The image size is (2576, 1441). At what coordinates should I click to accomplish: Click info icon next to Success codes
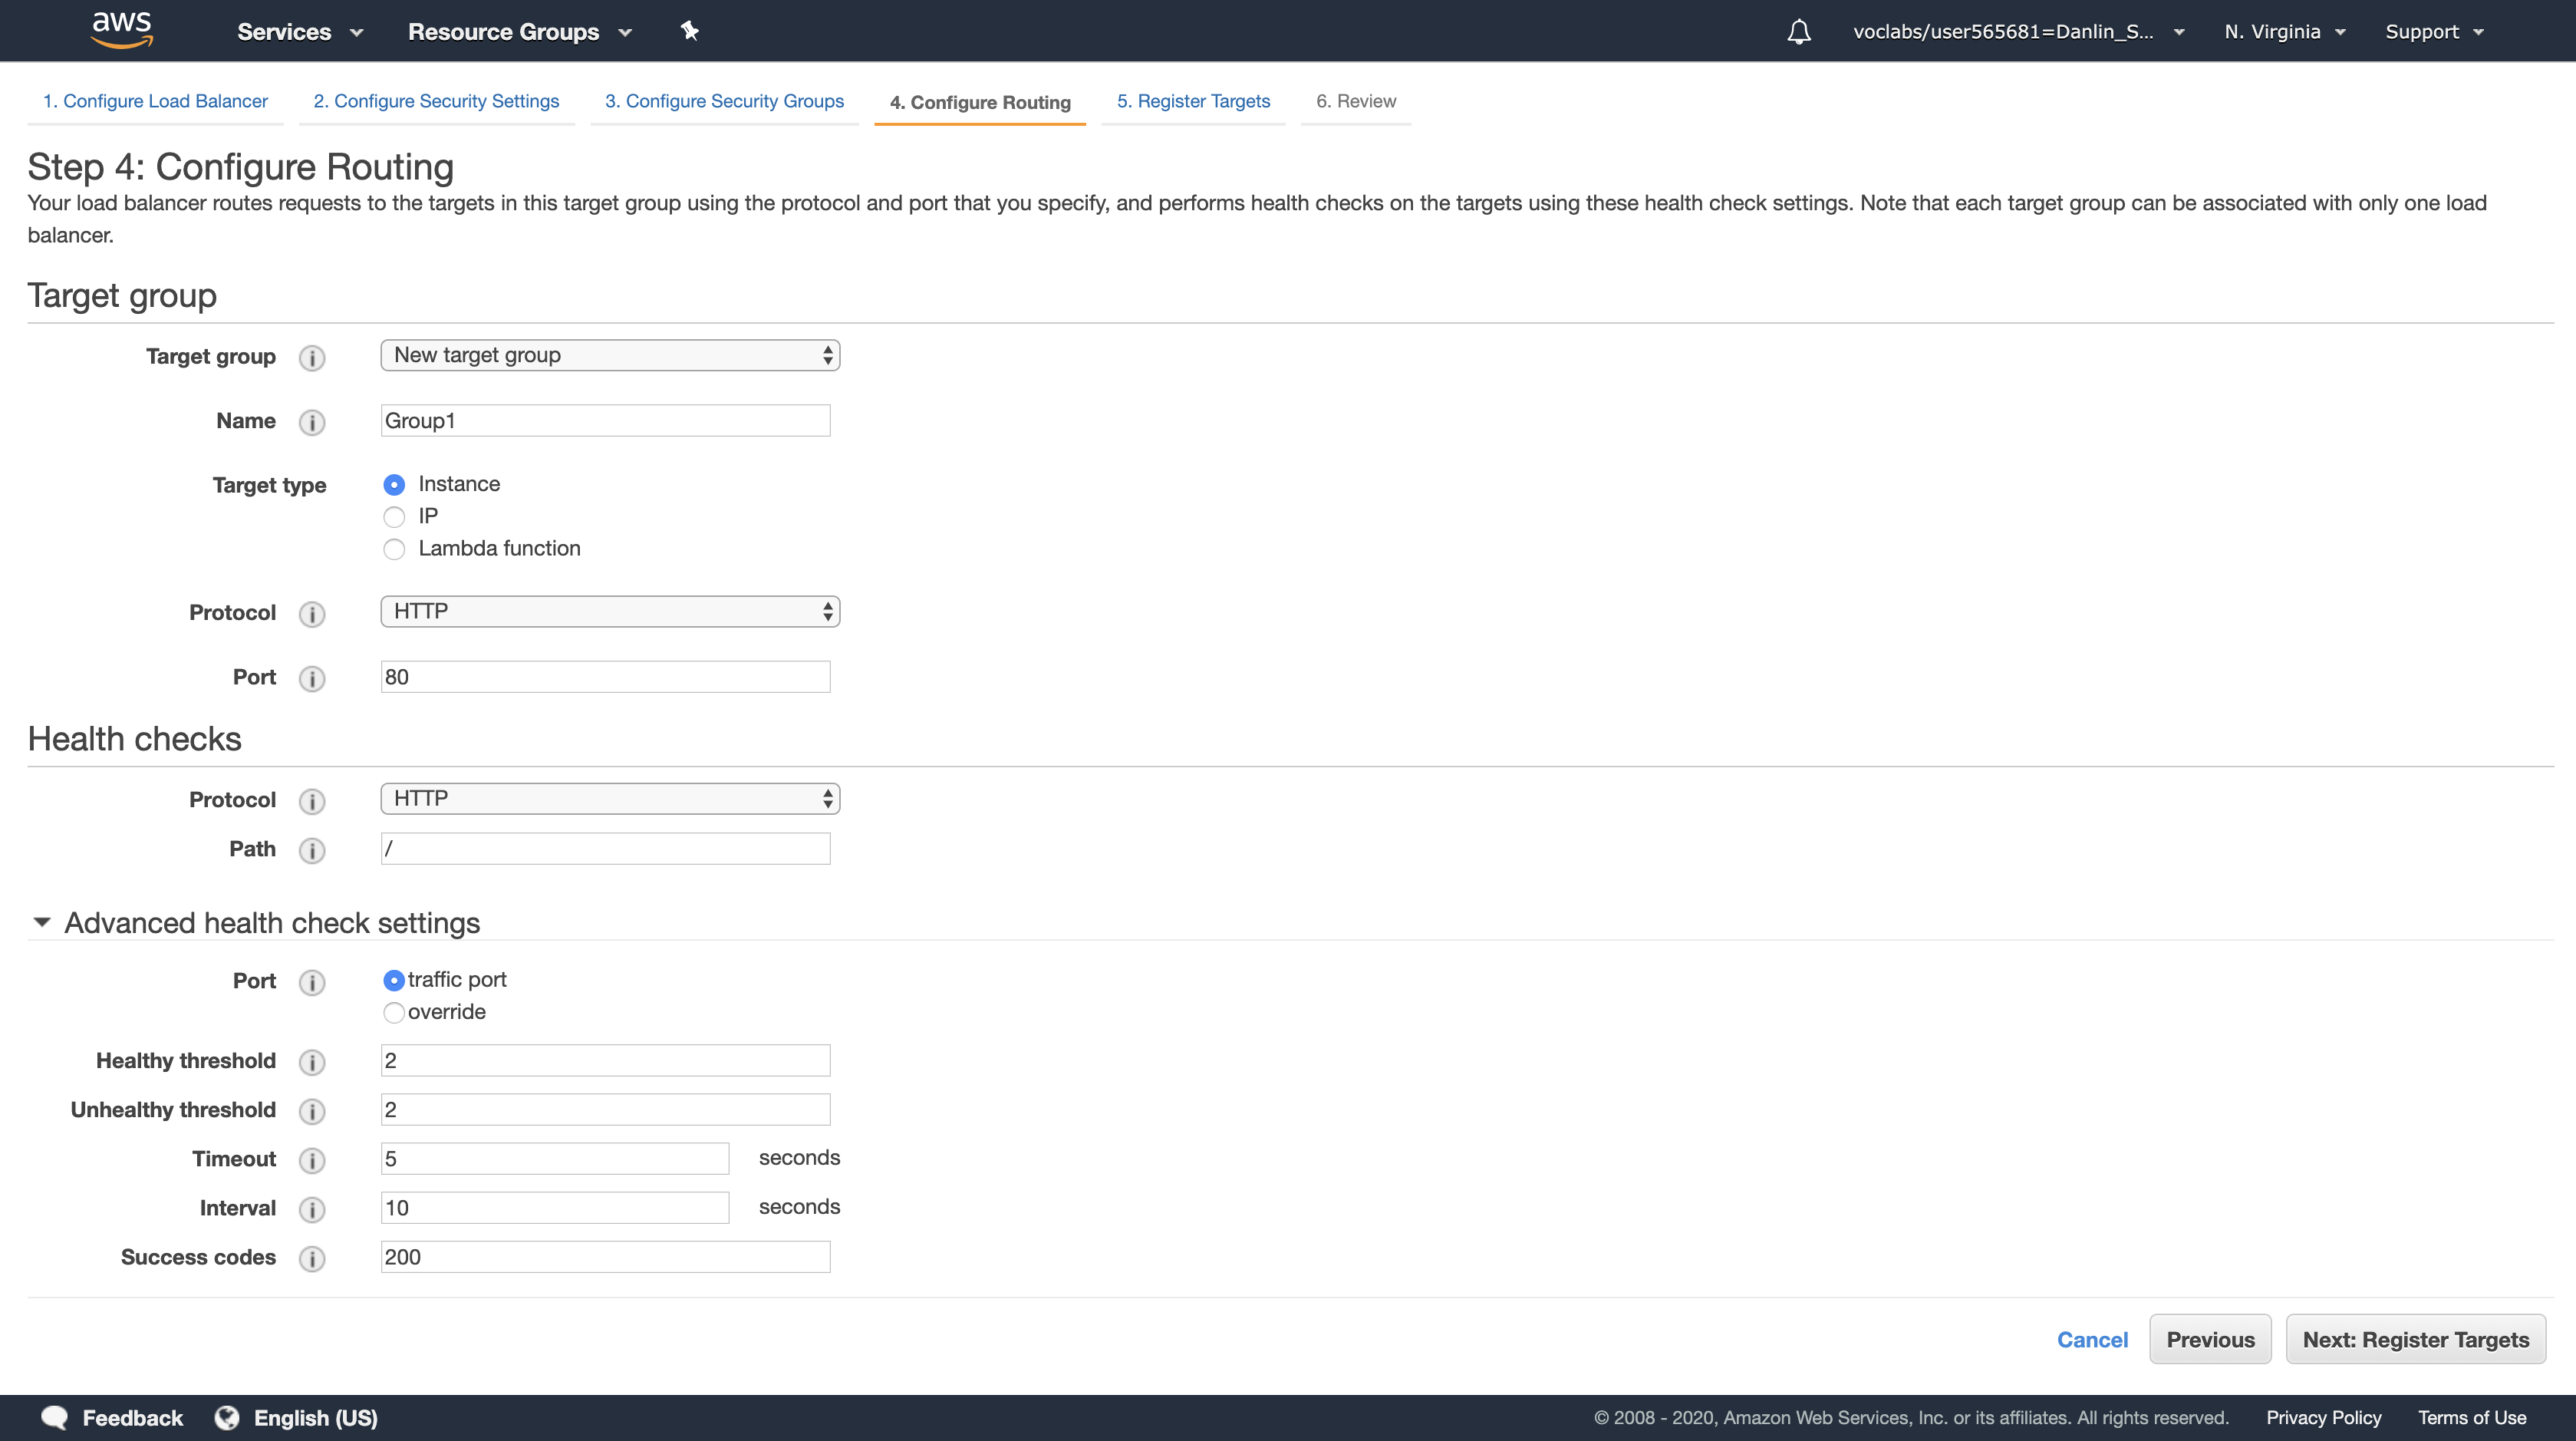[312, 1258]
